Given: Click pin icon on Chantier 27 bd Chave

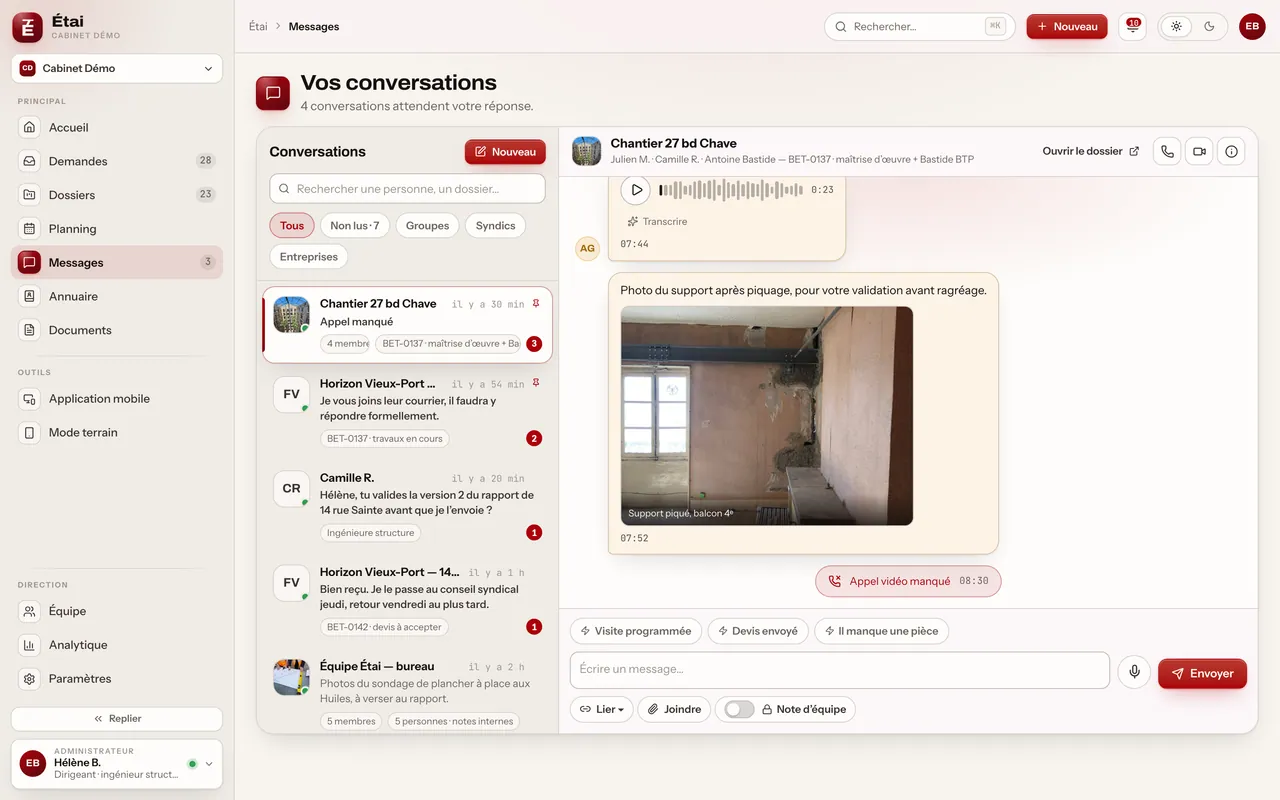Looking at the screenshot, I should click(536, 303).
